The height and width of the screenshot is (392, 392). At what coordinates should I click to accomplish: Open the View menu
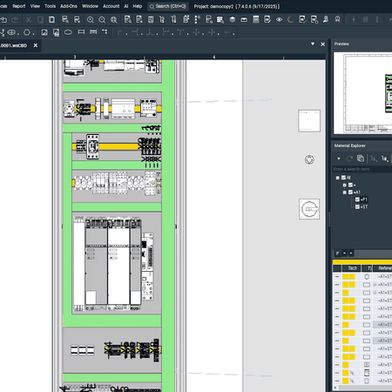(35, 6)
